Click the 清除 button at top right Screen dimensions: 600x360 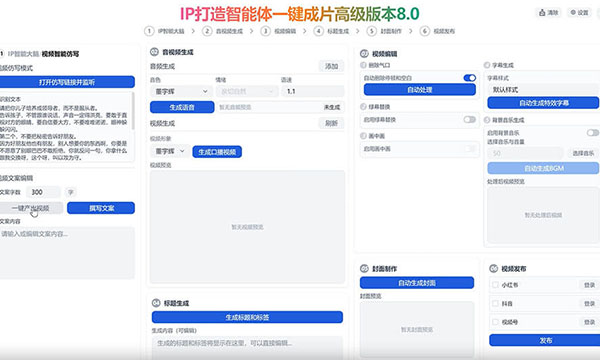pos(548,13)
